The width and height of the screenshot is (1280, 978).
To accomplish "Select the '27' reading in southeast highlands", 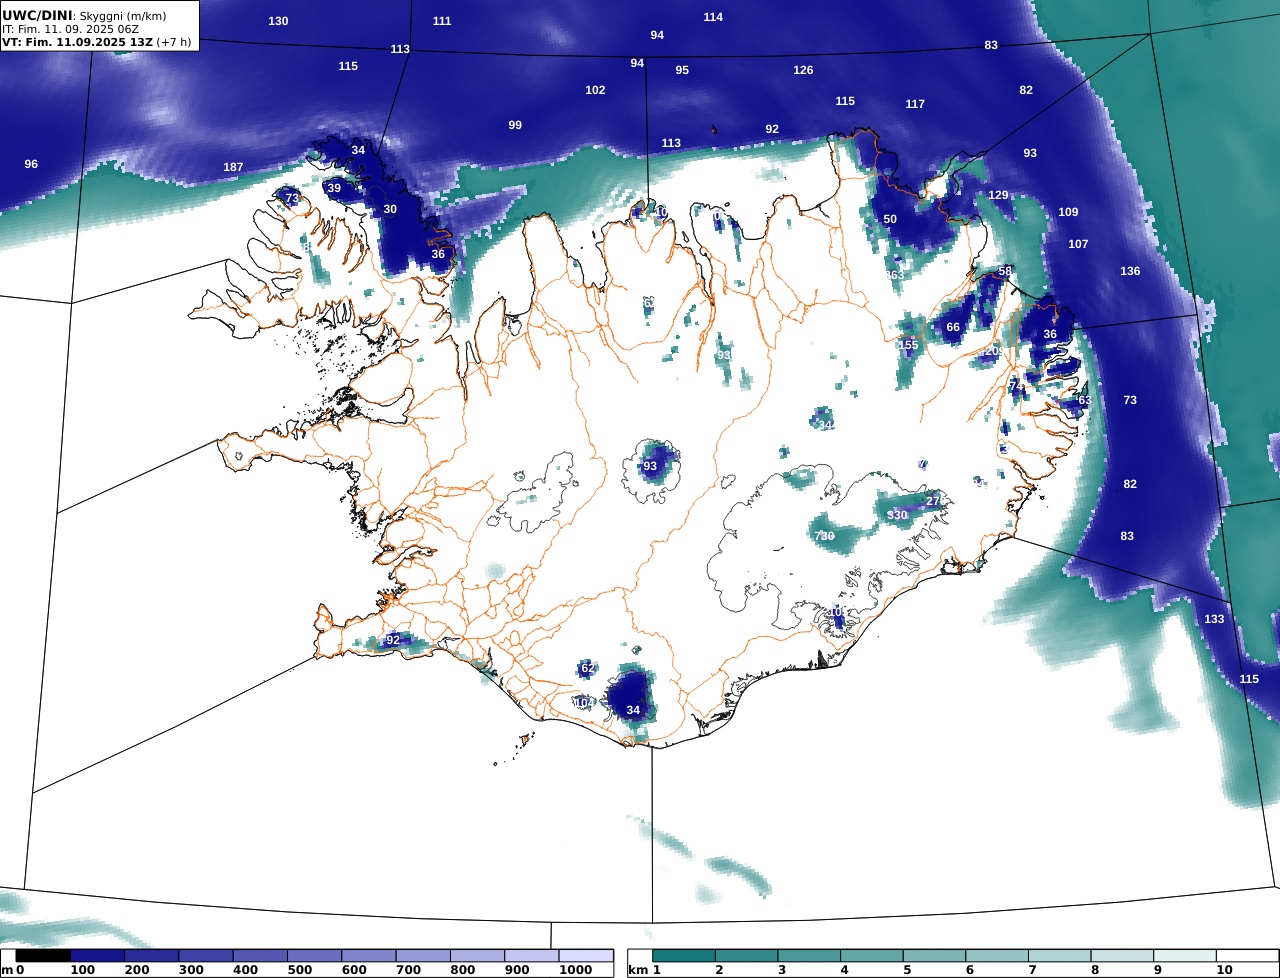I will pyautogui.click(x=933, y=501).
